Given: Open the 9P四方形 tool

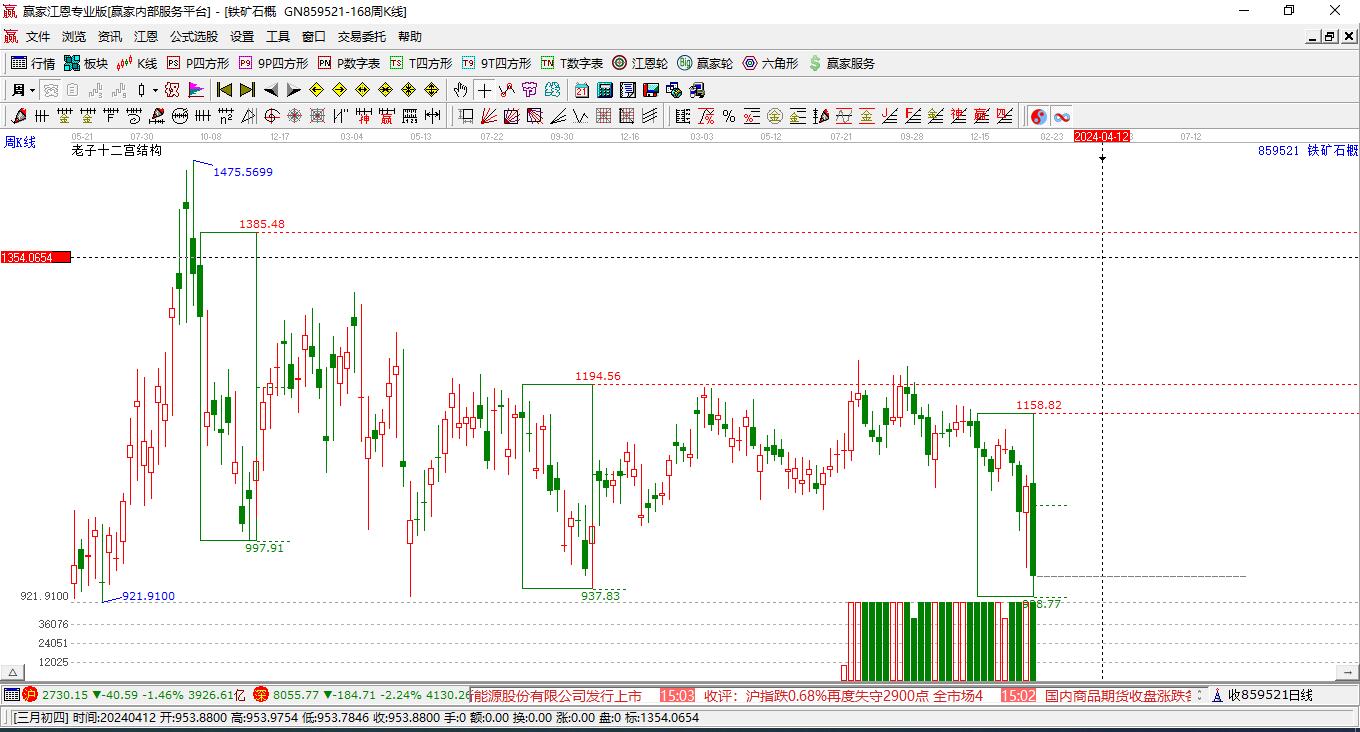Looking at the screenshot, I should (273, 63).
